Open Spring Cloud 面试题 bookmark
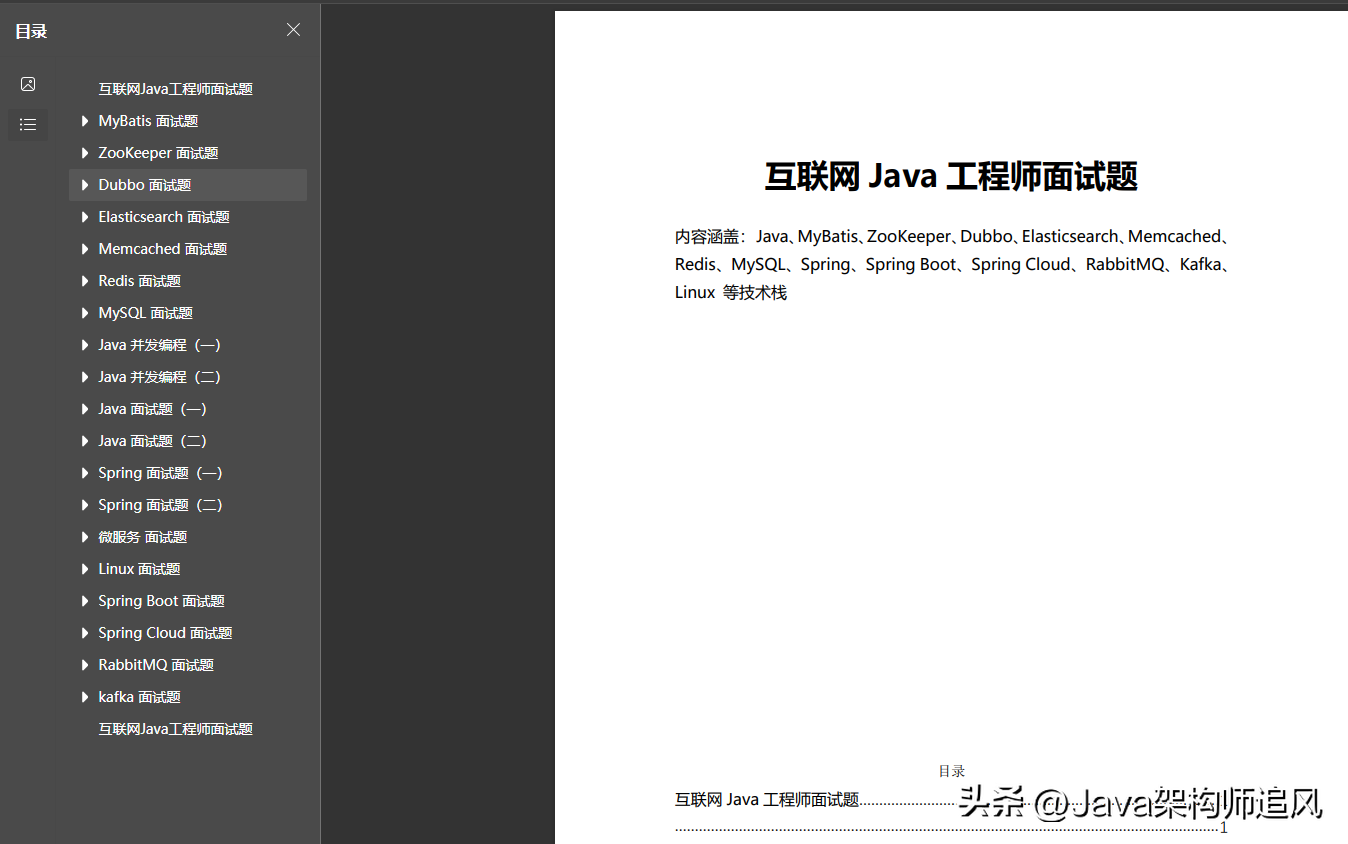The width and height of the screenshot is (1348, 844). (165, 633)
